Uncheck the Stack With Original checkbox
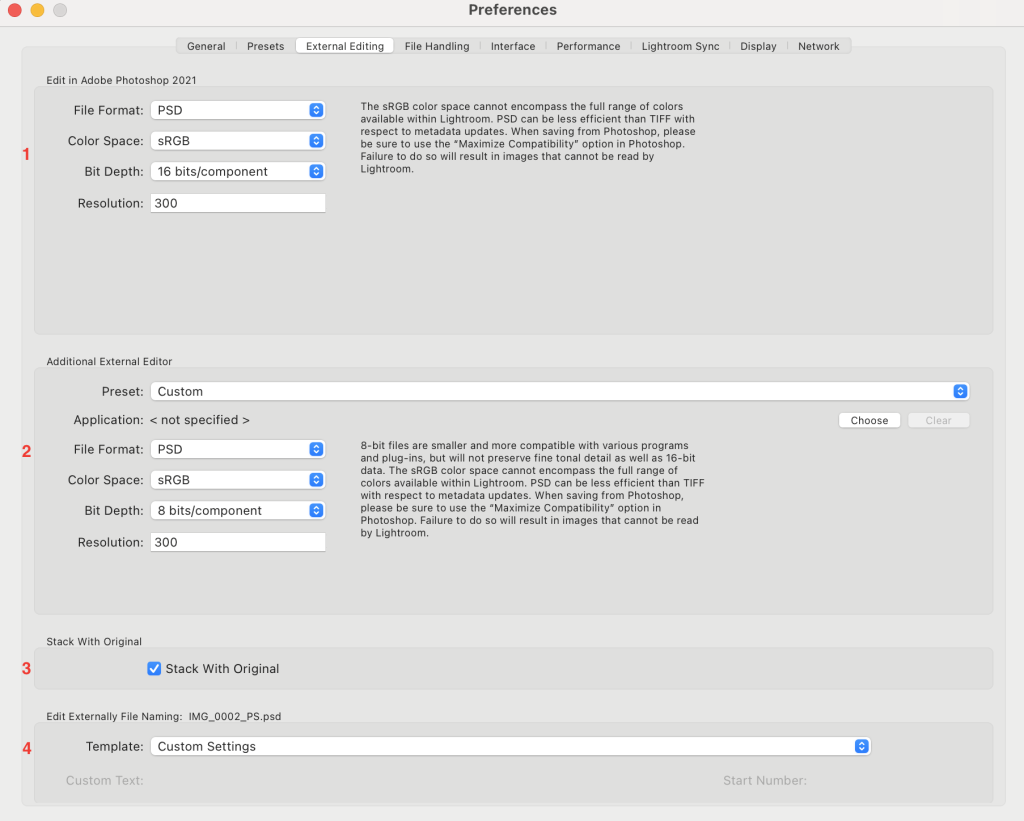Viewport: 1024px width, 821px height. [154, 669]
